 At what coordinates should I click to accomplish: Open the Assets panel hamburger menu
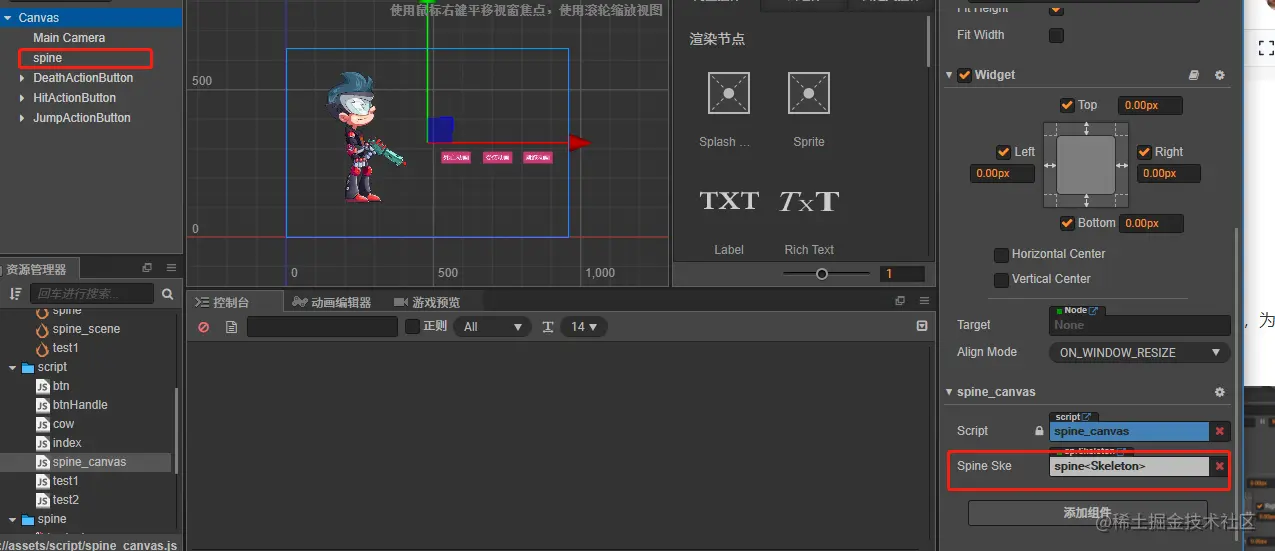coord(171,268)
